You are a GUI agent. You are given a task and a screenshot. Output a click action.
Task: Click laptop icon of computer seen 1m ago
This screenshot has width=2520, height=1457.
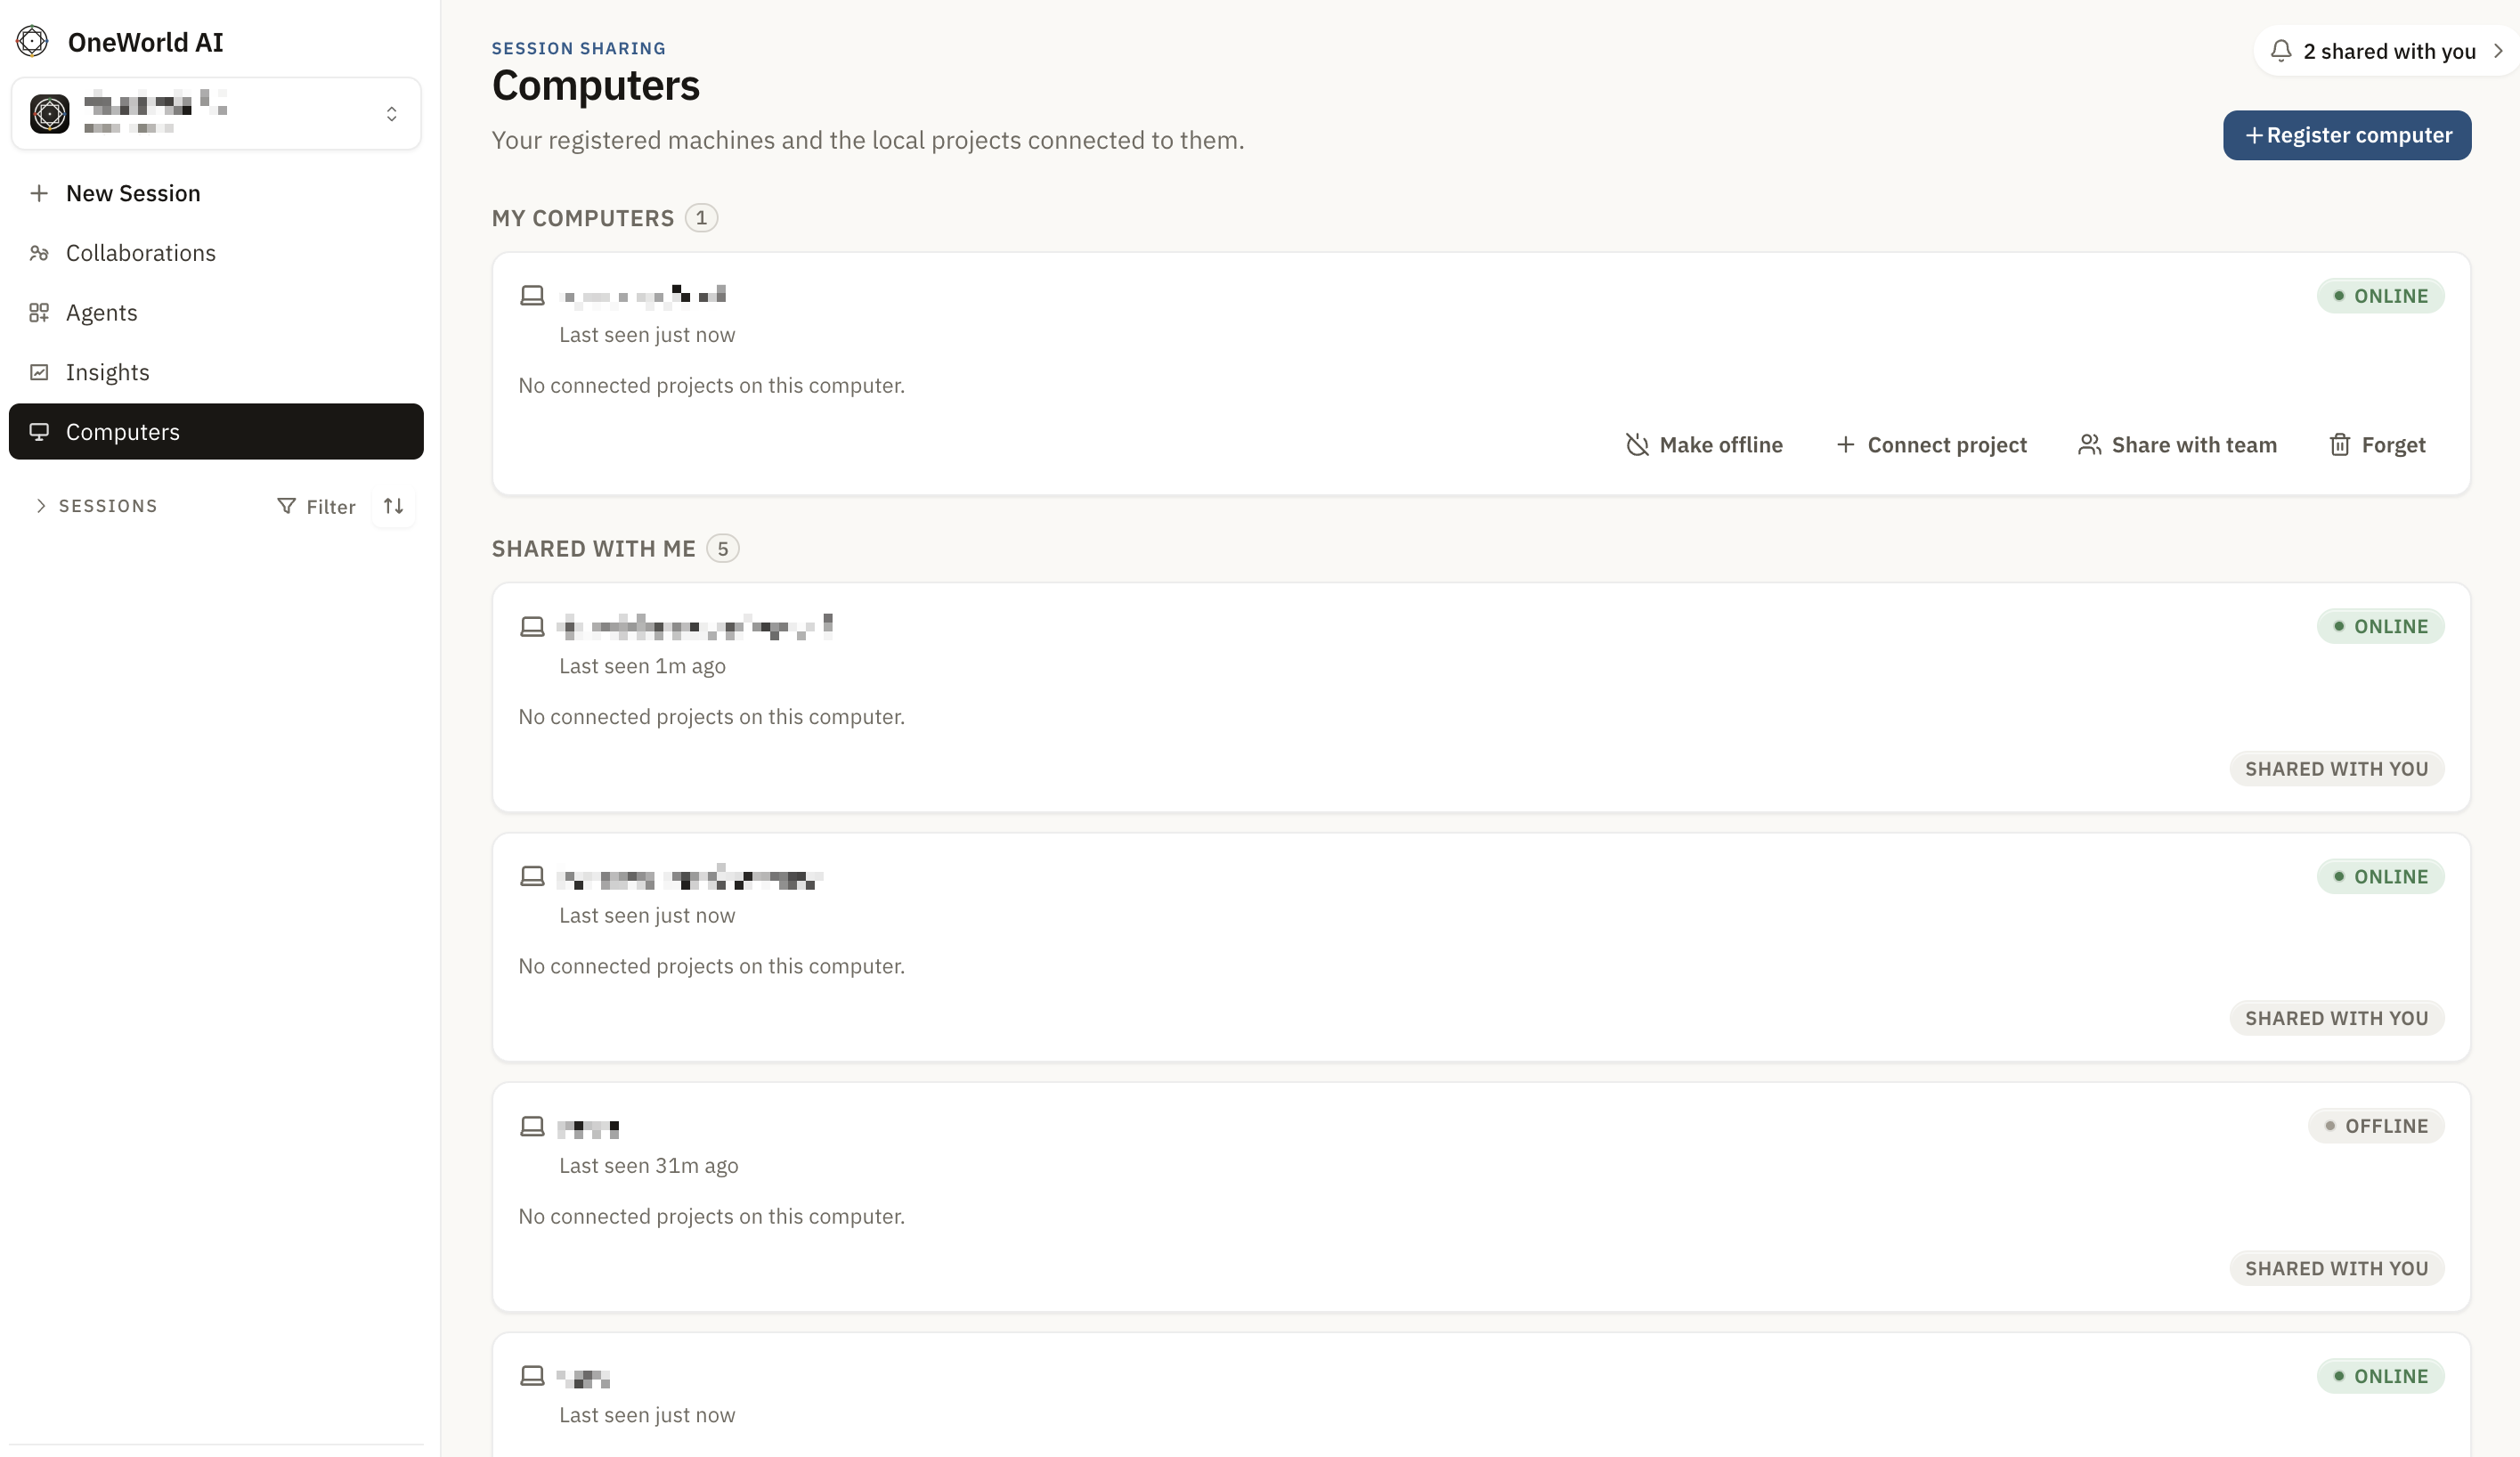pyautogui.click(x=532, y=627)
